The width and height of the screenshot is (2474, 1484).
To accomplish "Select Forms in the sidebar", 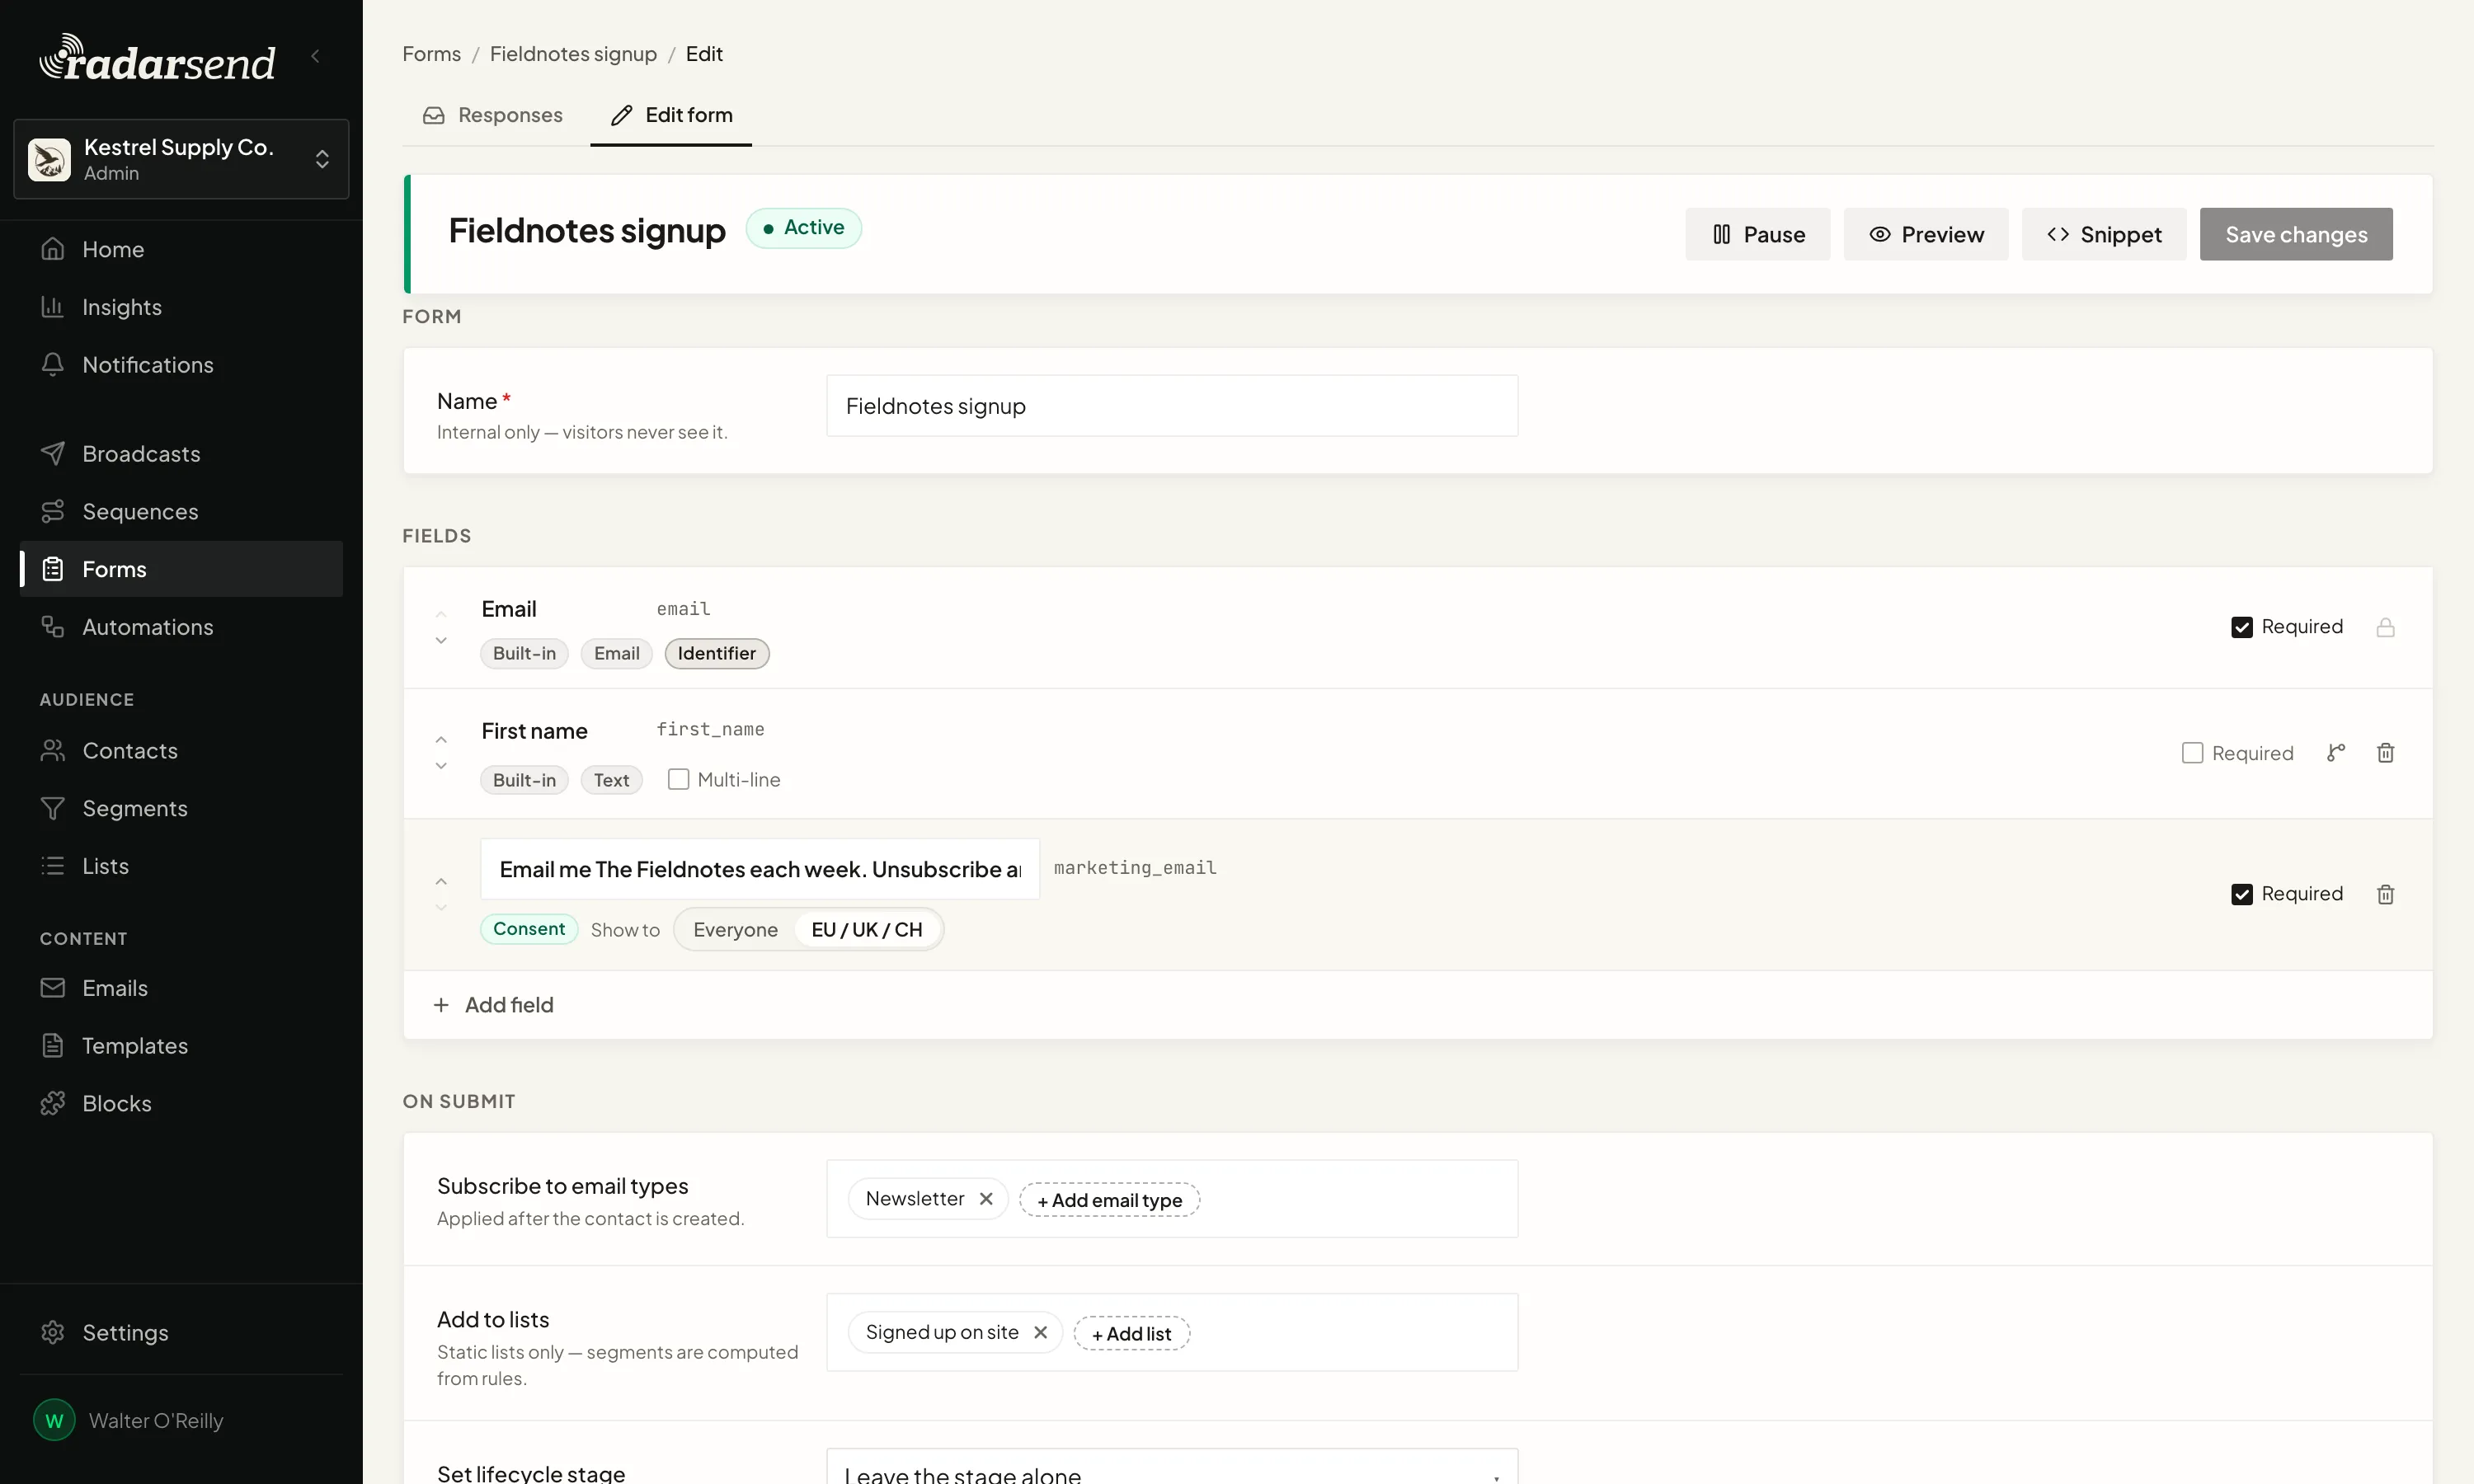I will coord(181,569).
